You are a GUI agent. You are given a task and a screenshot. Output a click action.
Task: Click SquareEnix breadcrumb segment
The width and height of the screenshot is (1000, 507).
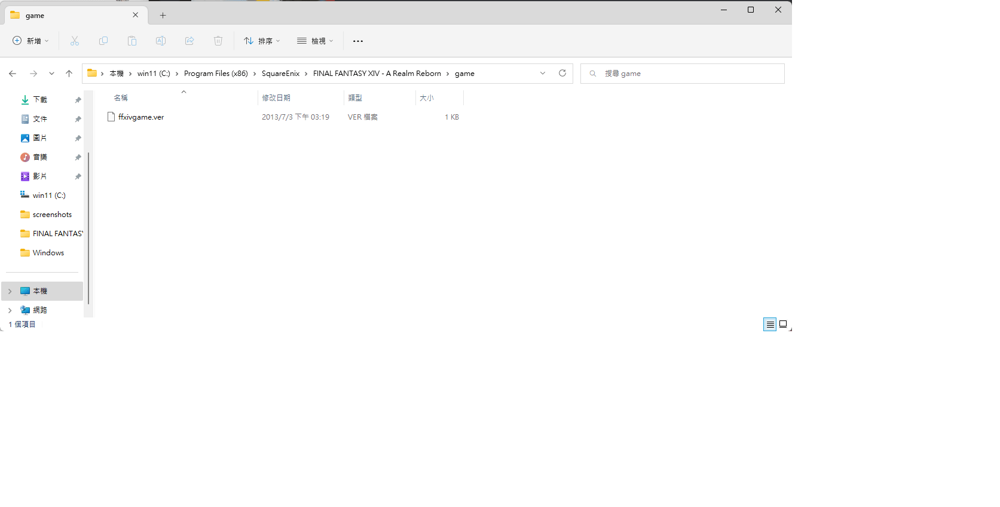pos(280,73)
